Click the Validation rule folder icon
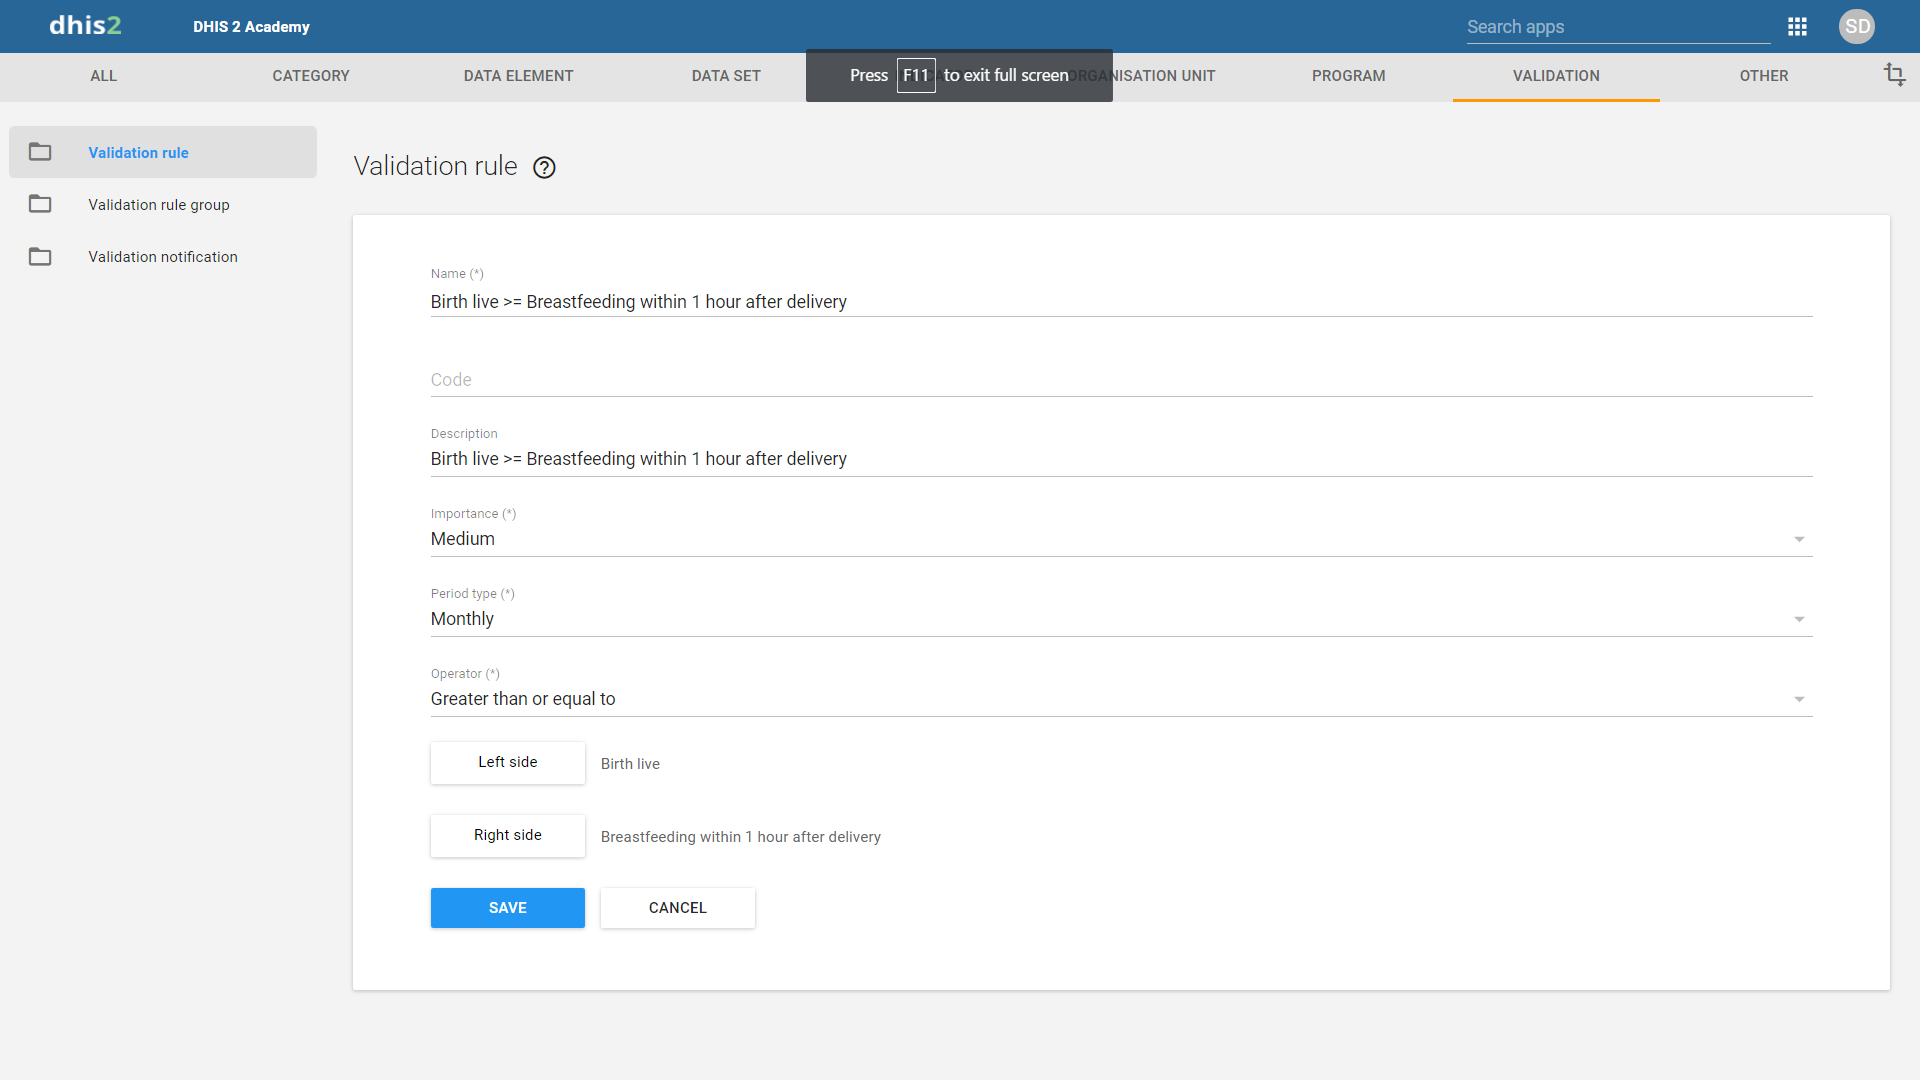Viewport: 1920px width, 1080px height. coord(40,152)
